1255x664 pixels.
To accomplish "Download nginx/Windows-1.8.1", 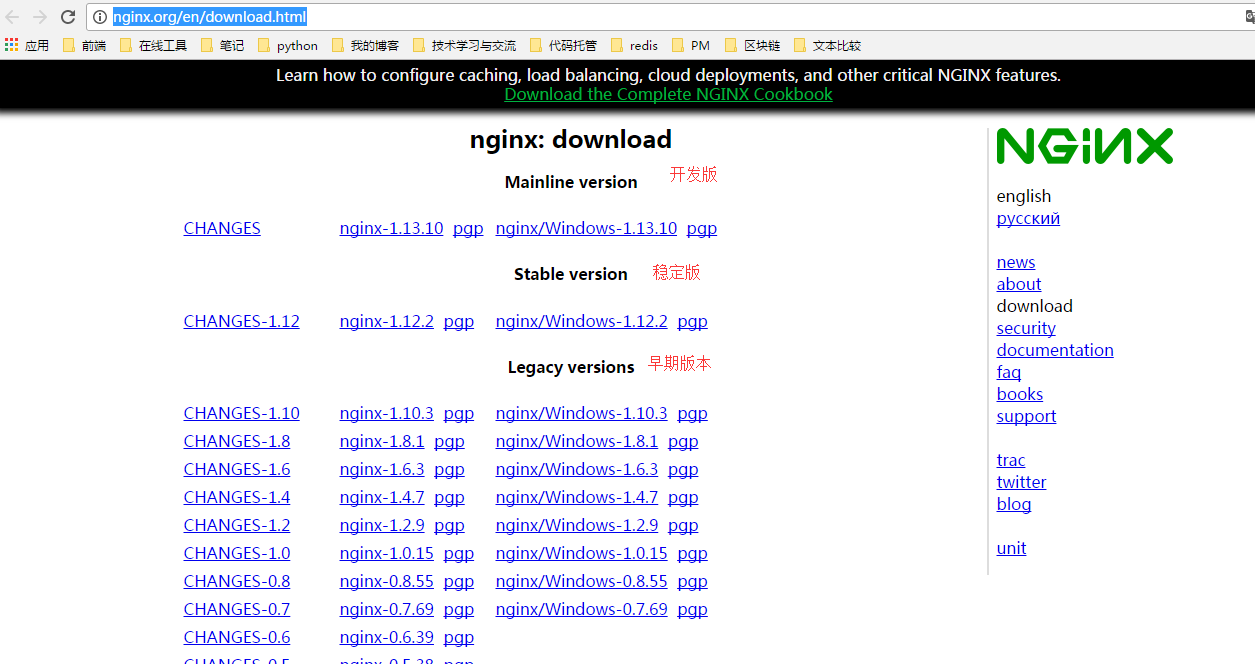I will click(x=577, y=441).
